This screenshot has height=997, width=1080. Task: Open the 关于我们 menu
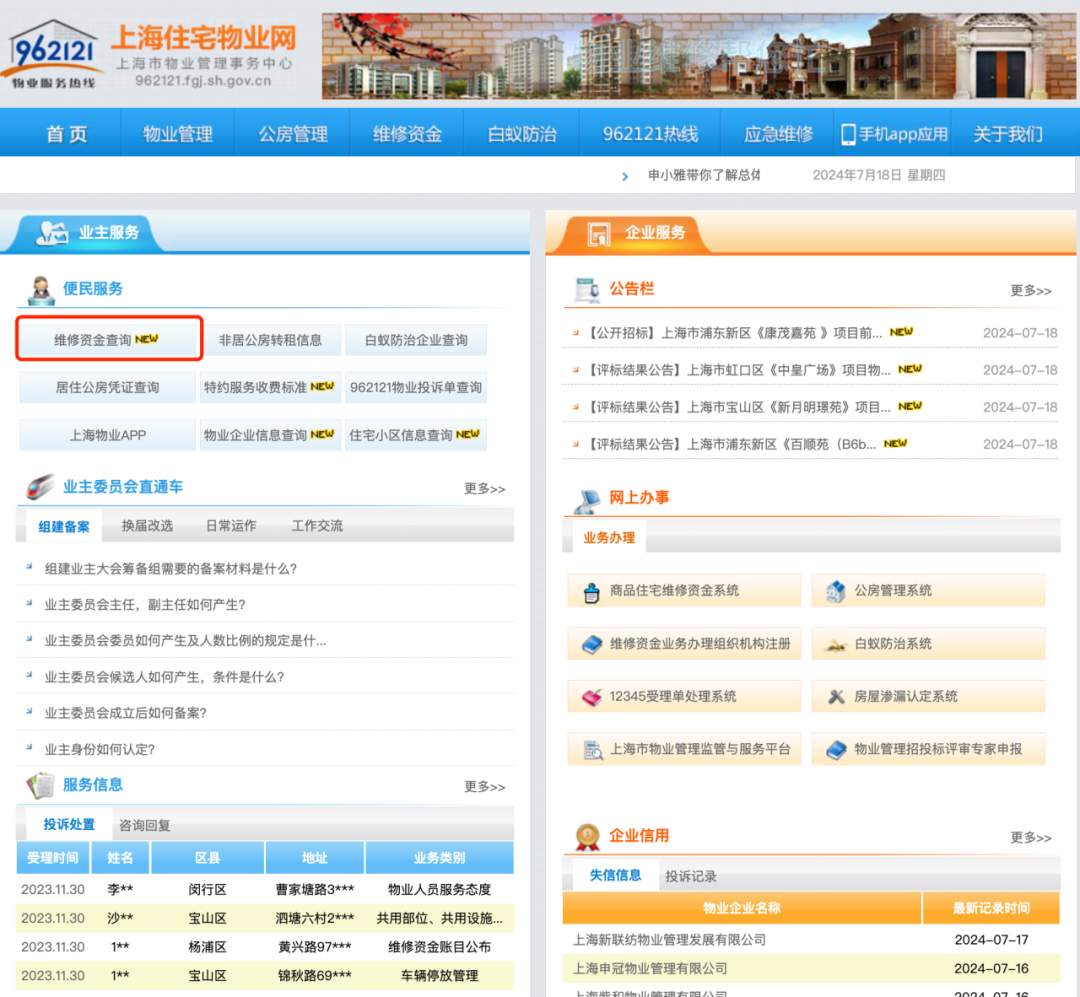click(x=1008, y=134)
